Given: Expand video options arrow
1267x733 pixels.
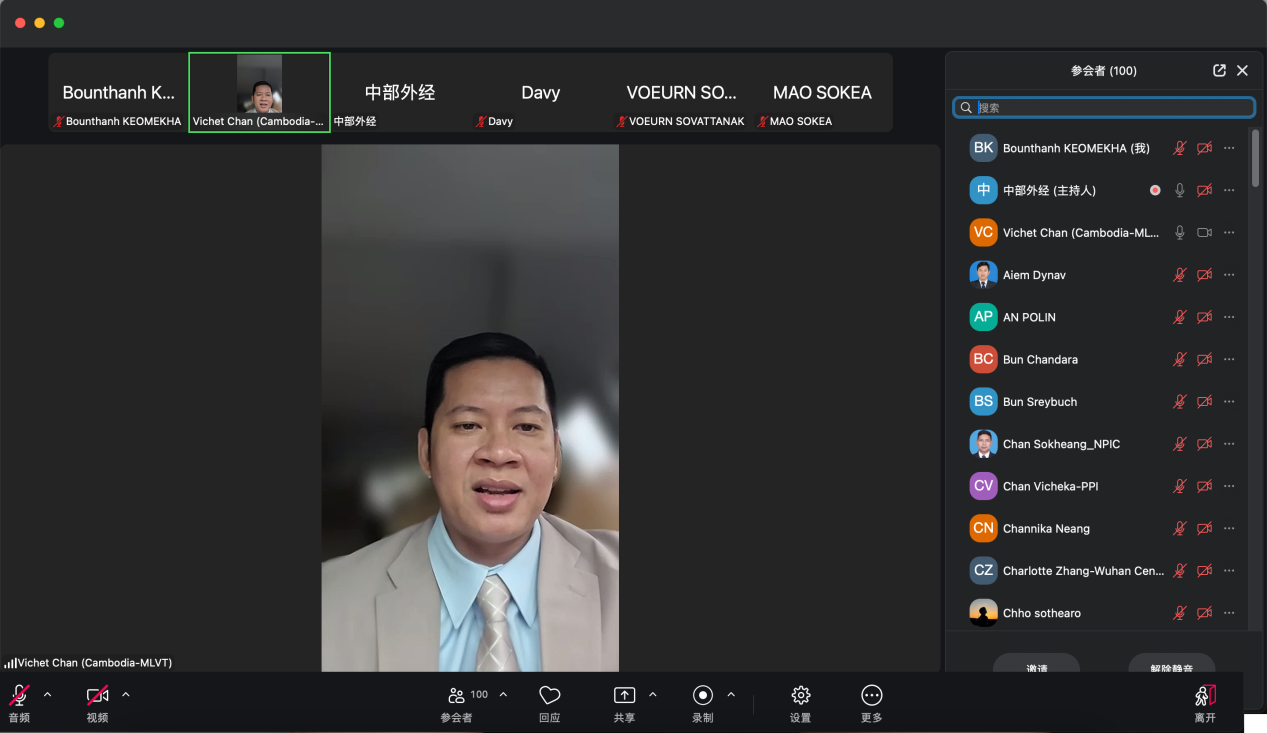Looking at the screenshot, I should (125, 694).
